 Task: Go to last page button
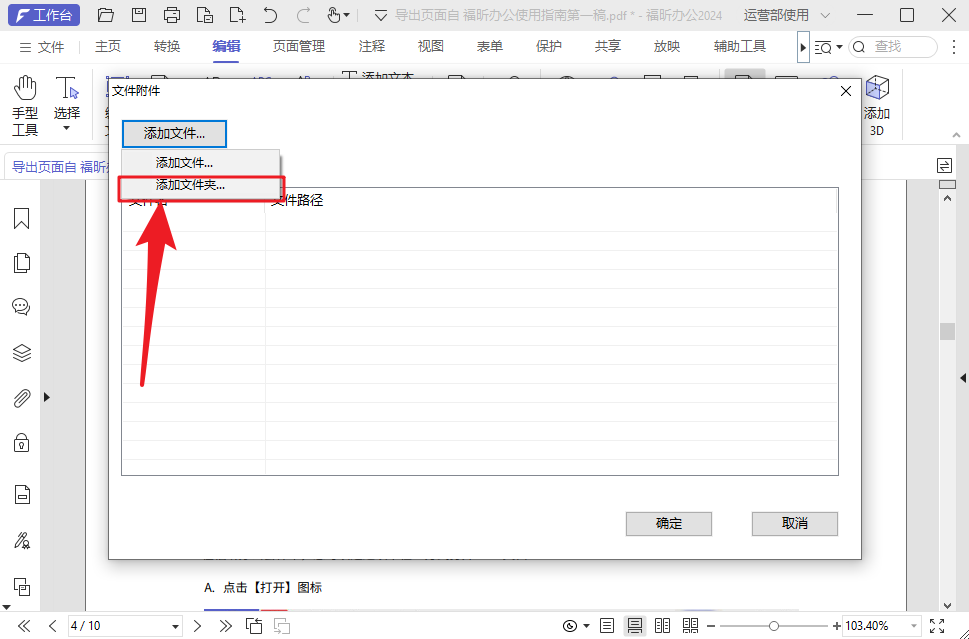[226, 626]
